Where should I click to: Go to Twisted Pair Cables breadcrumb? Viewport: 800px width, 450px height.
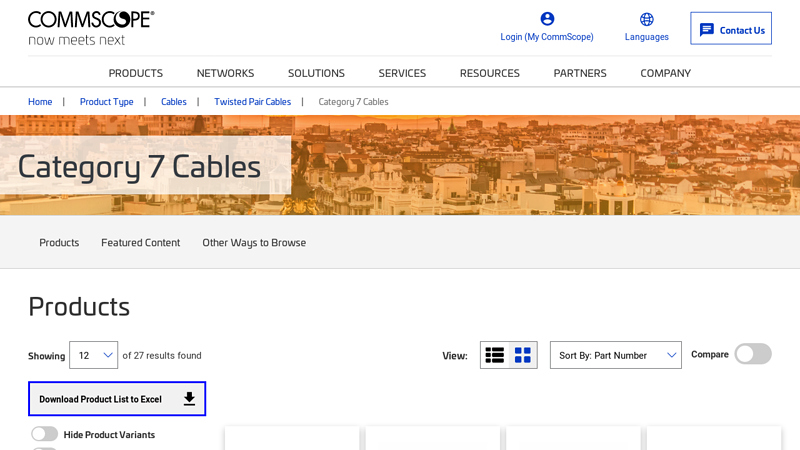(x=253, y=102)
